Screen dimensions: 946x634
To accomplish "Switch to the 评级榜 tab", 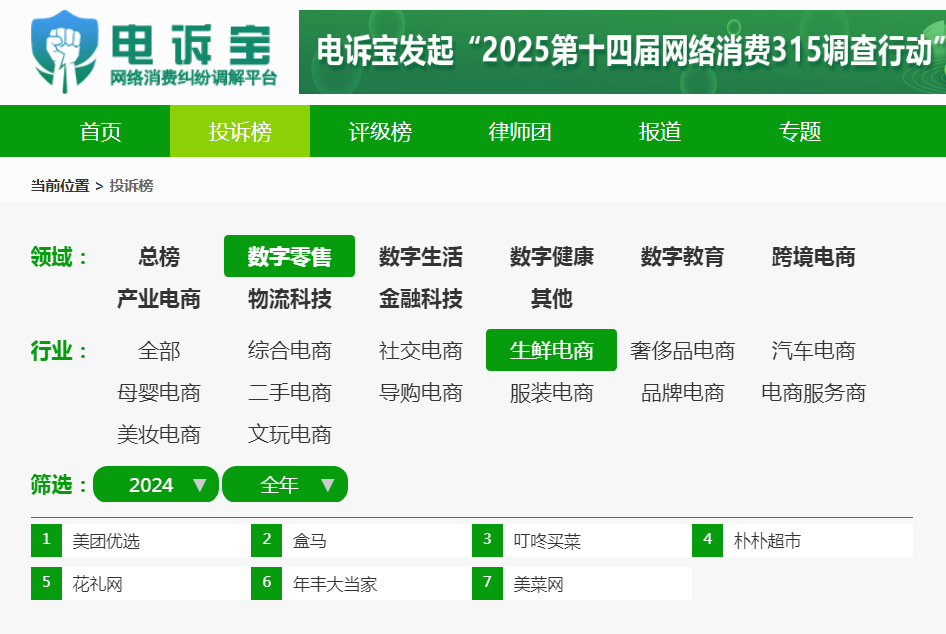I will coord(380,132).
